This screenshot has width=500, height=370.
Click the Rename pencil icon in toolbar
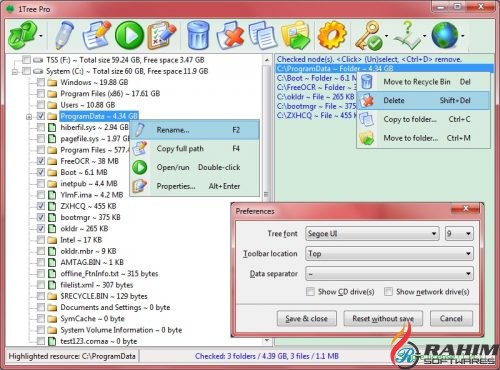coord(65,35)
